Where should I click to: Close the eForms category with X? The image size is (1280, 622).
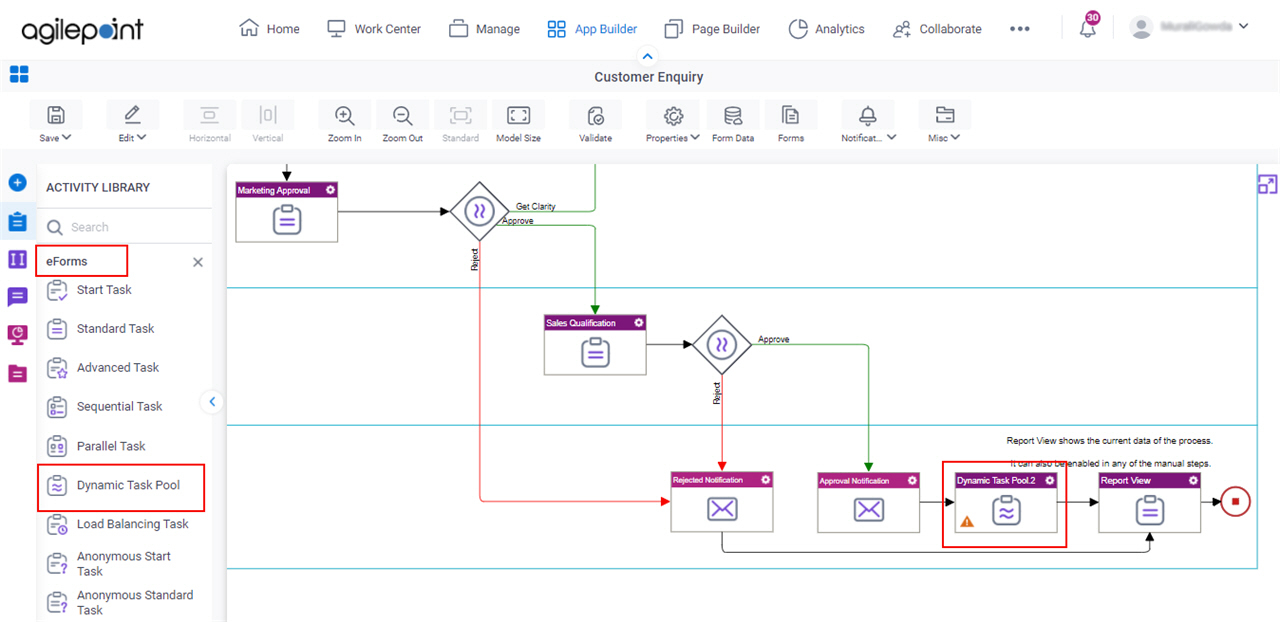tap(198, 262)
